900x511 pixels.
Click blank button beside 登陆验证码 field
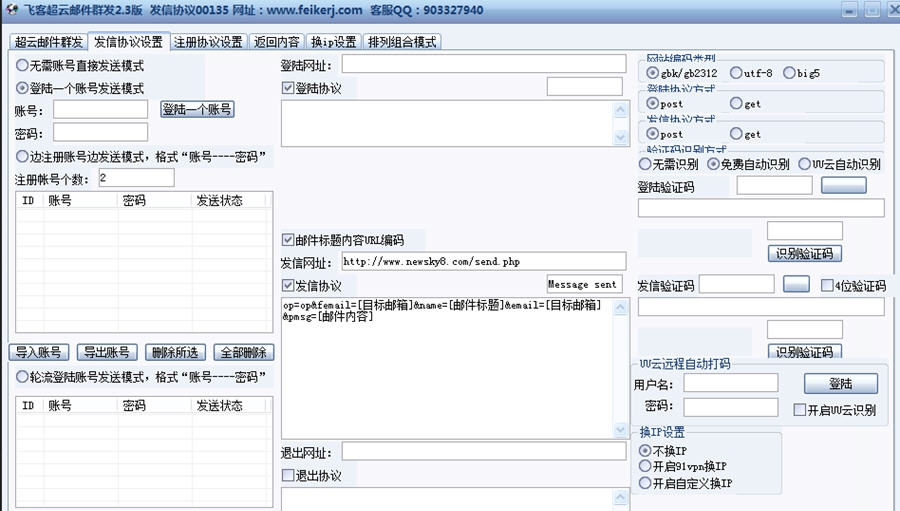(844, 185)
